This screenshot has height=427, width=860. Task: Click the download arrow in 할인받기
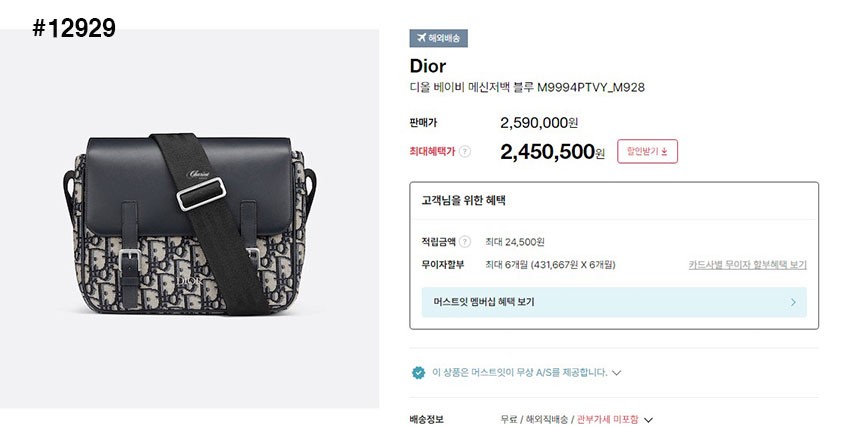664,152
